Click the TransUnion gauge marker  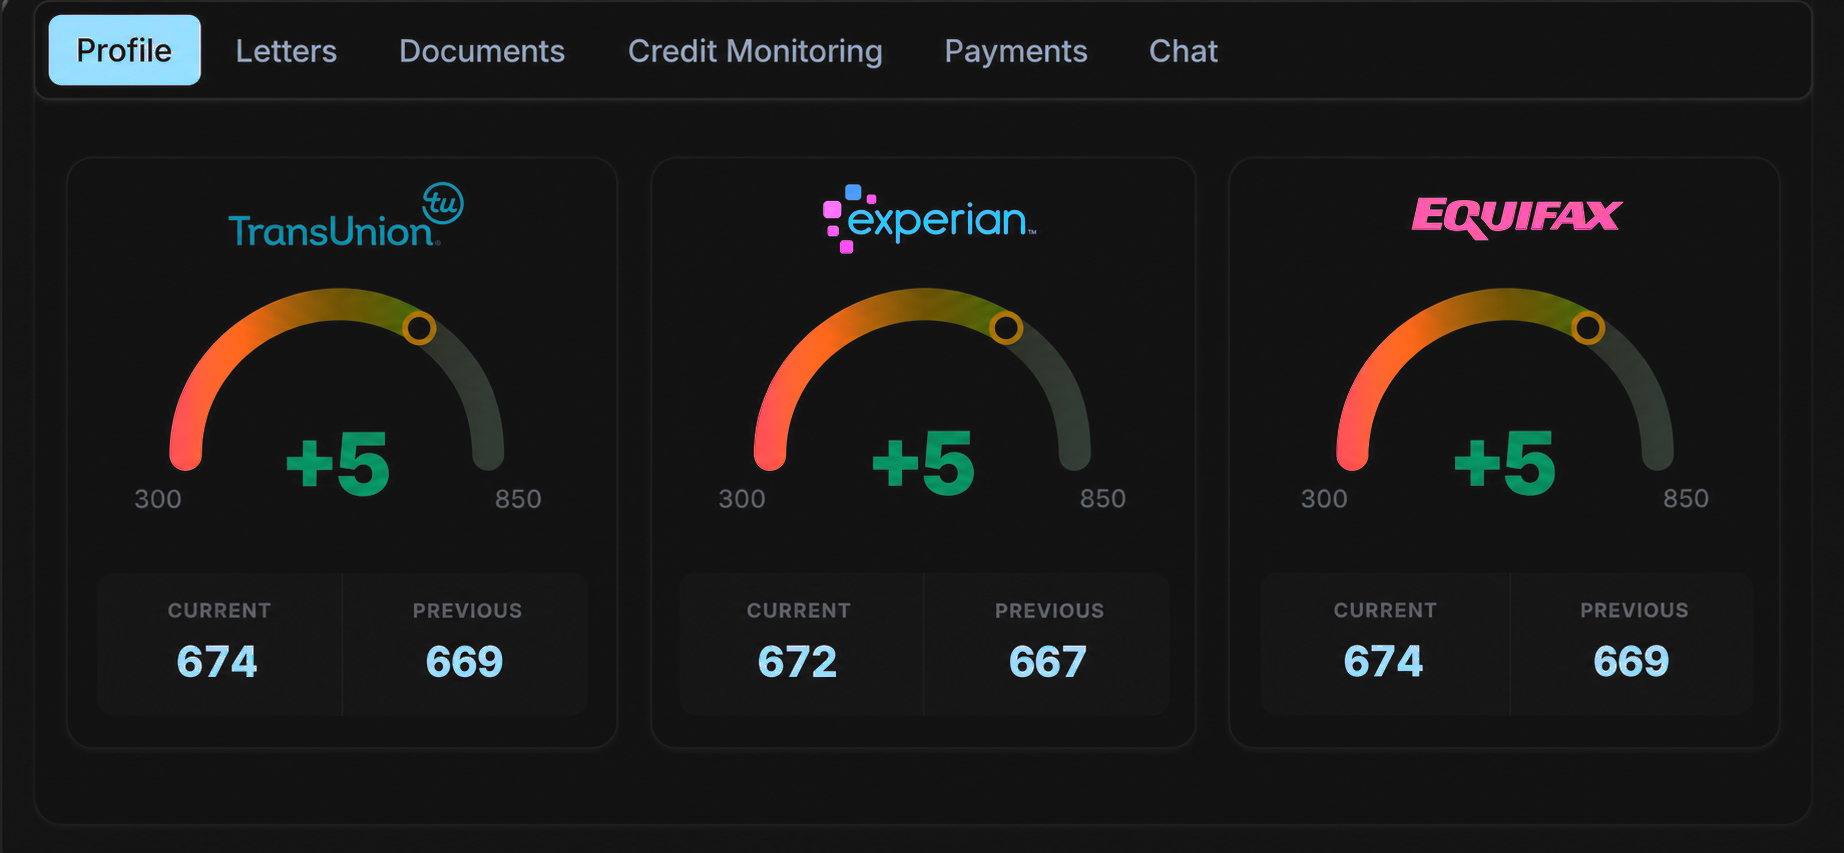pyautogui.click(x=419, y=328)
